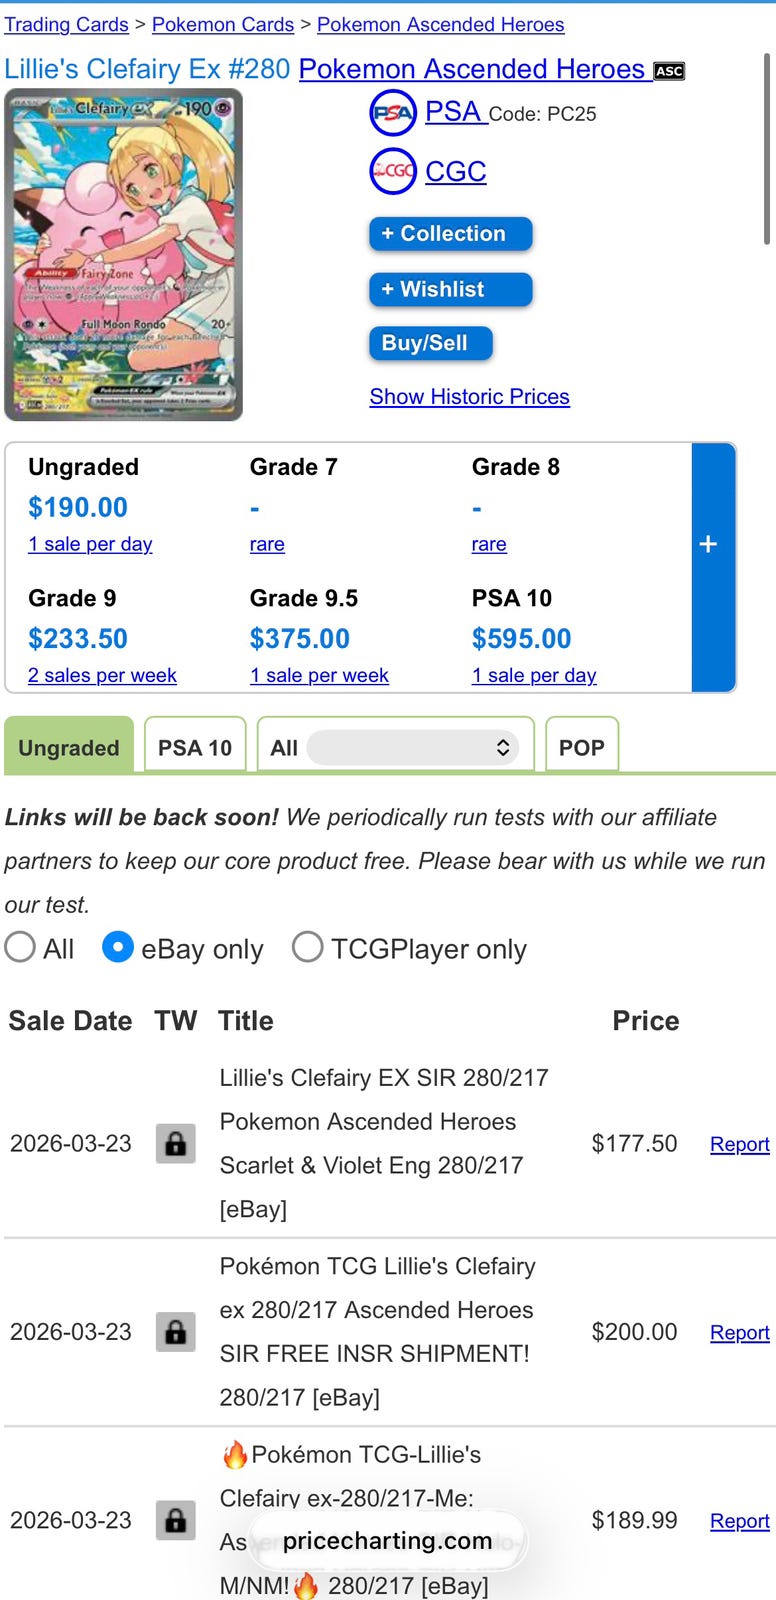Click the lock icon for $189.99 sale
The width and height of the screenshot is (776, 1600).
coord(175,1520)
